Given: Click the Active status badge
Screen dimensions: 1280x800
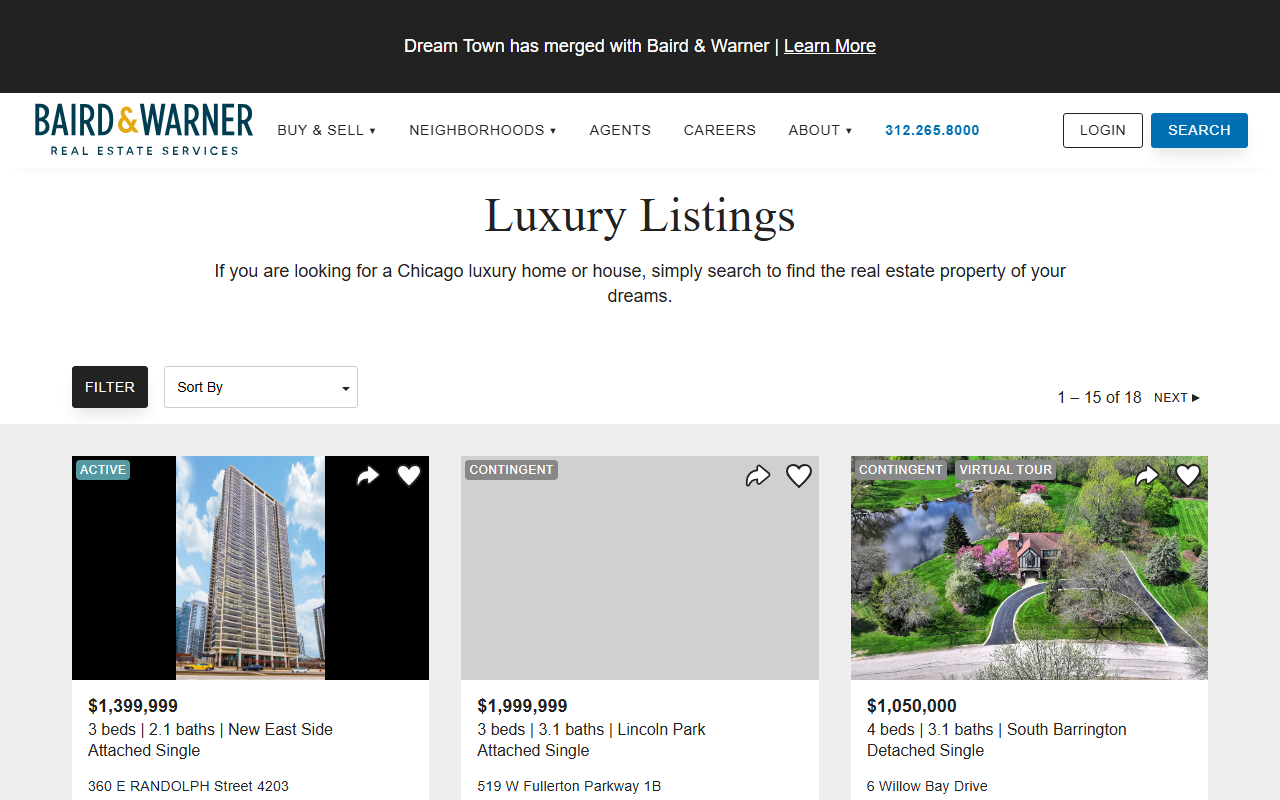Looking at the screenshot, I should 103,470.
